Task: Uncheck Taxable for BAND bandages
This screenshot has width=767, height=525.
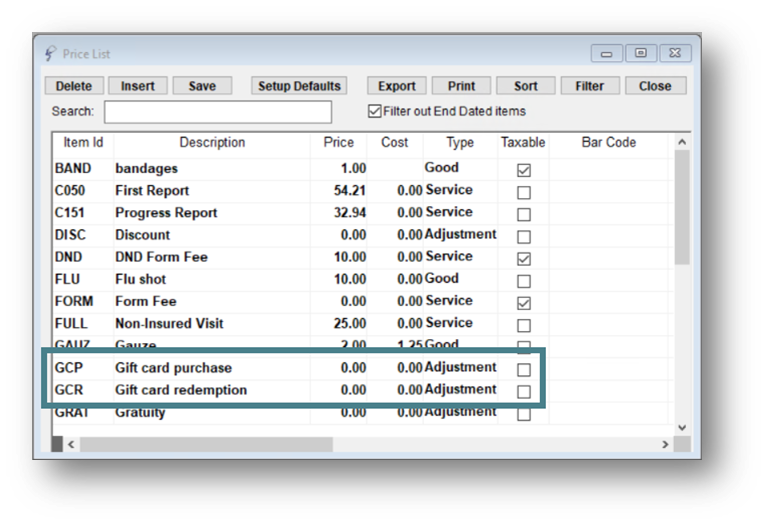Action: pyautogui.click(x=524, y=170)
